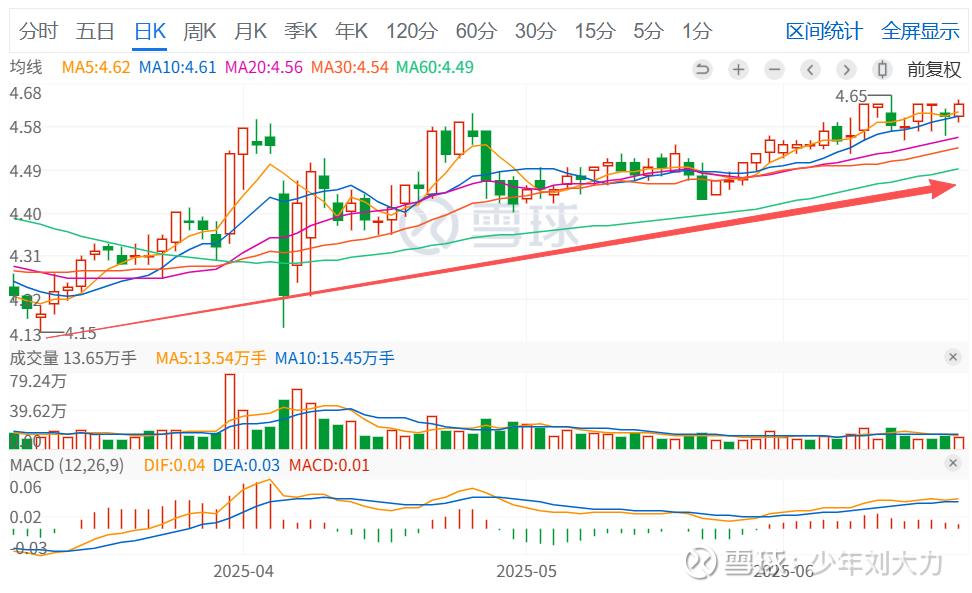Click the 39.62万 volume axis label

[38, 411]
